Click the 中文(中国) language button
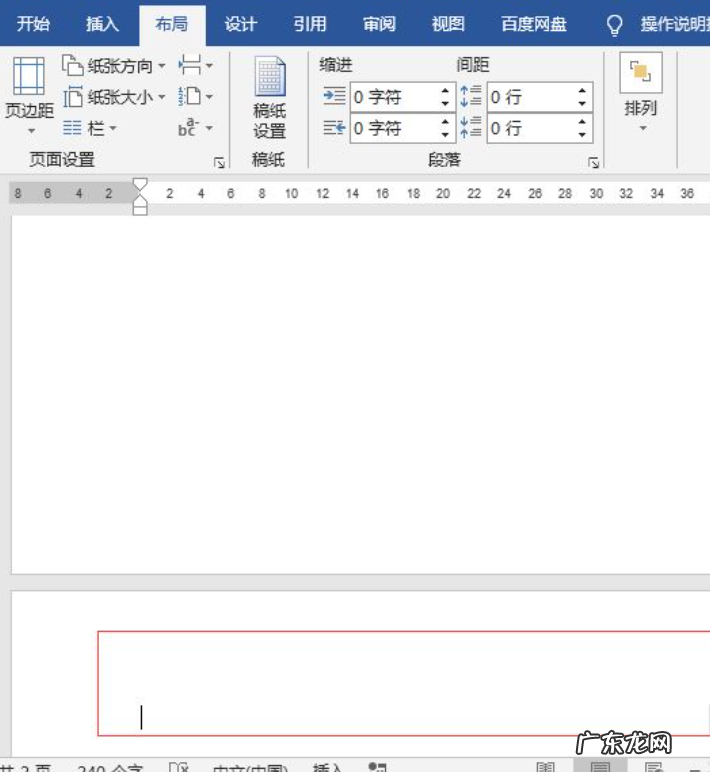Viewport: 710px width, 772px height. tap(249, 768)
